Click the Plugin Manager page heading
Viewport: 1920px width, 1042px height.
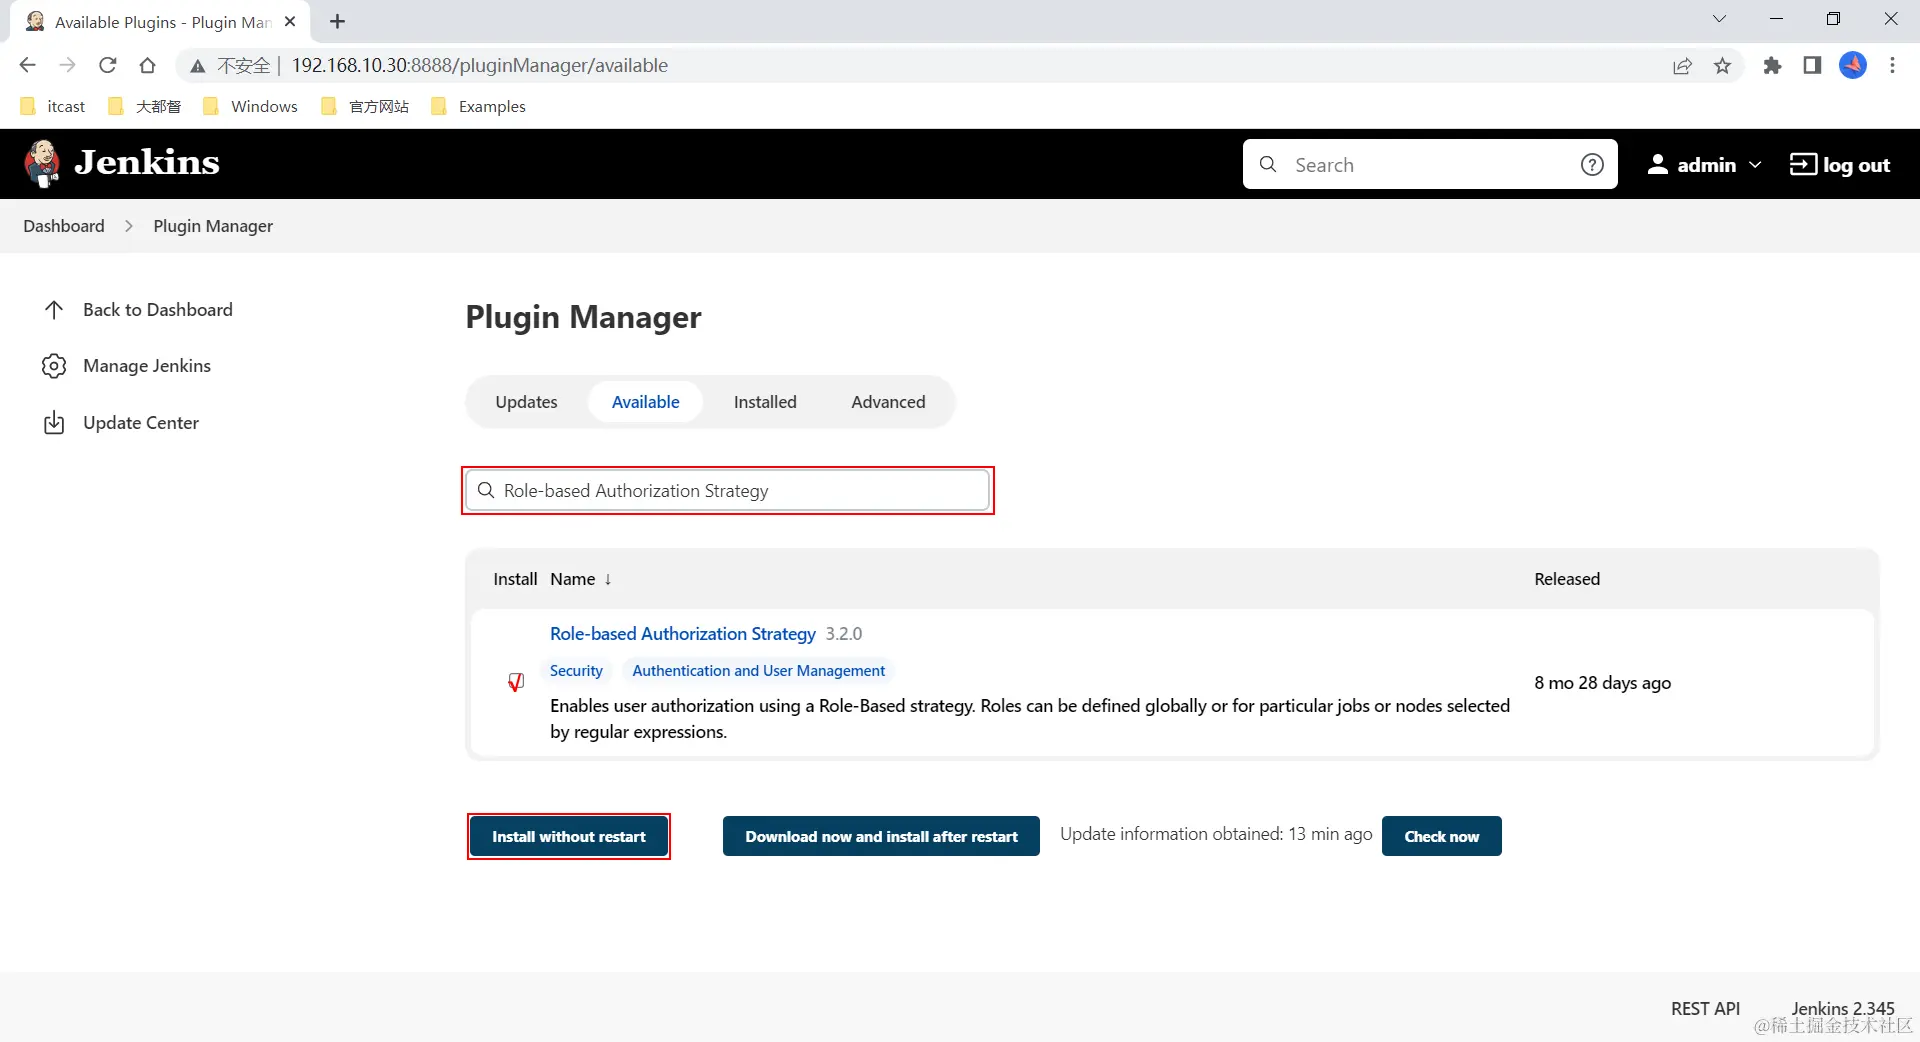click(584, 317)
